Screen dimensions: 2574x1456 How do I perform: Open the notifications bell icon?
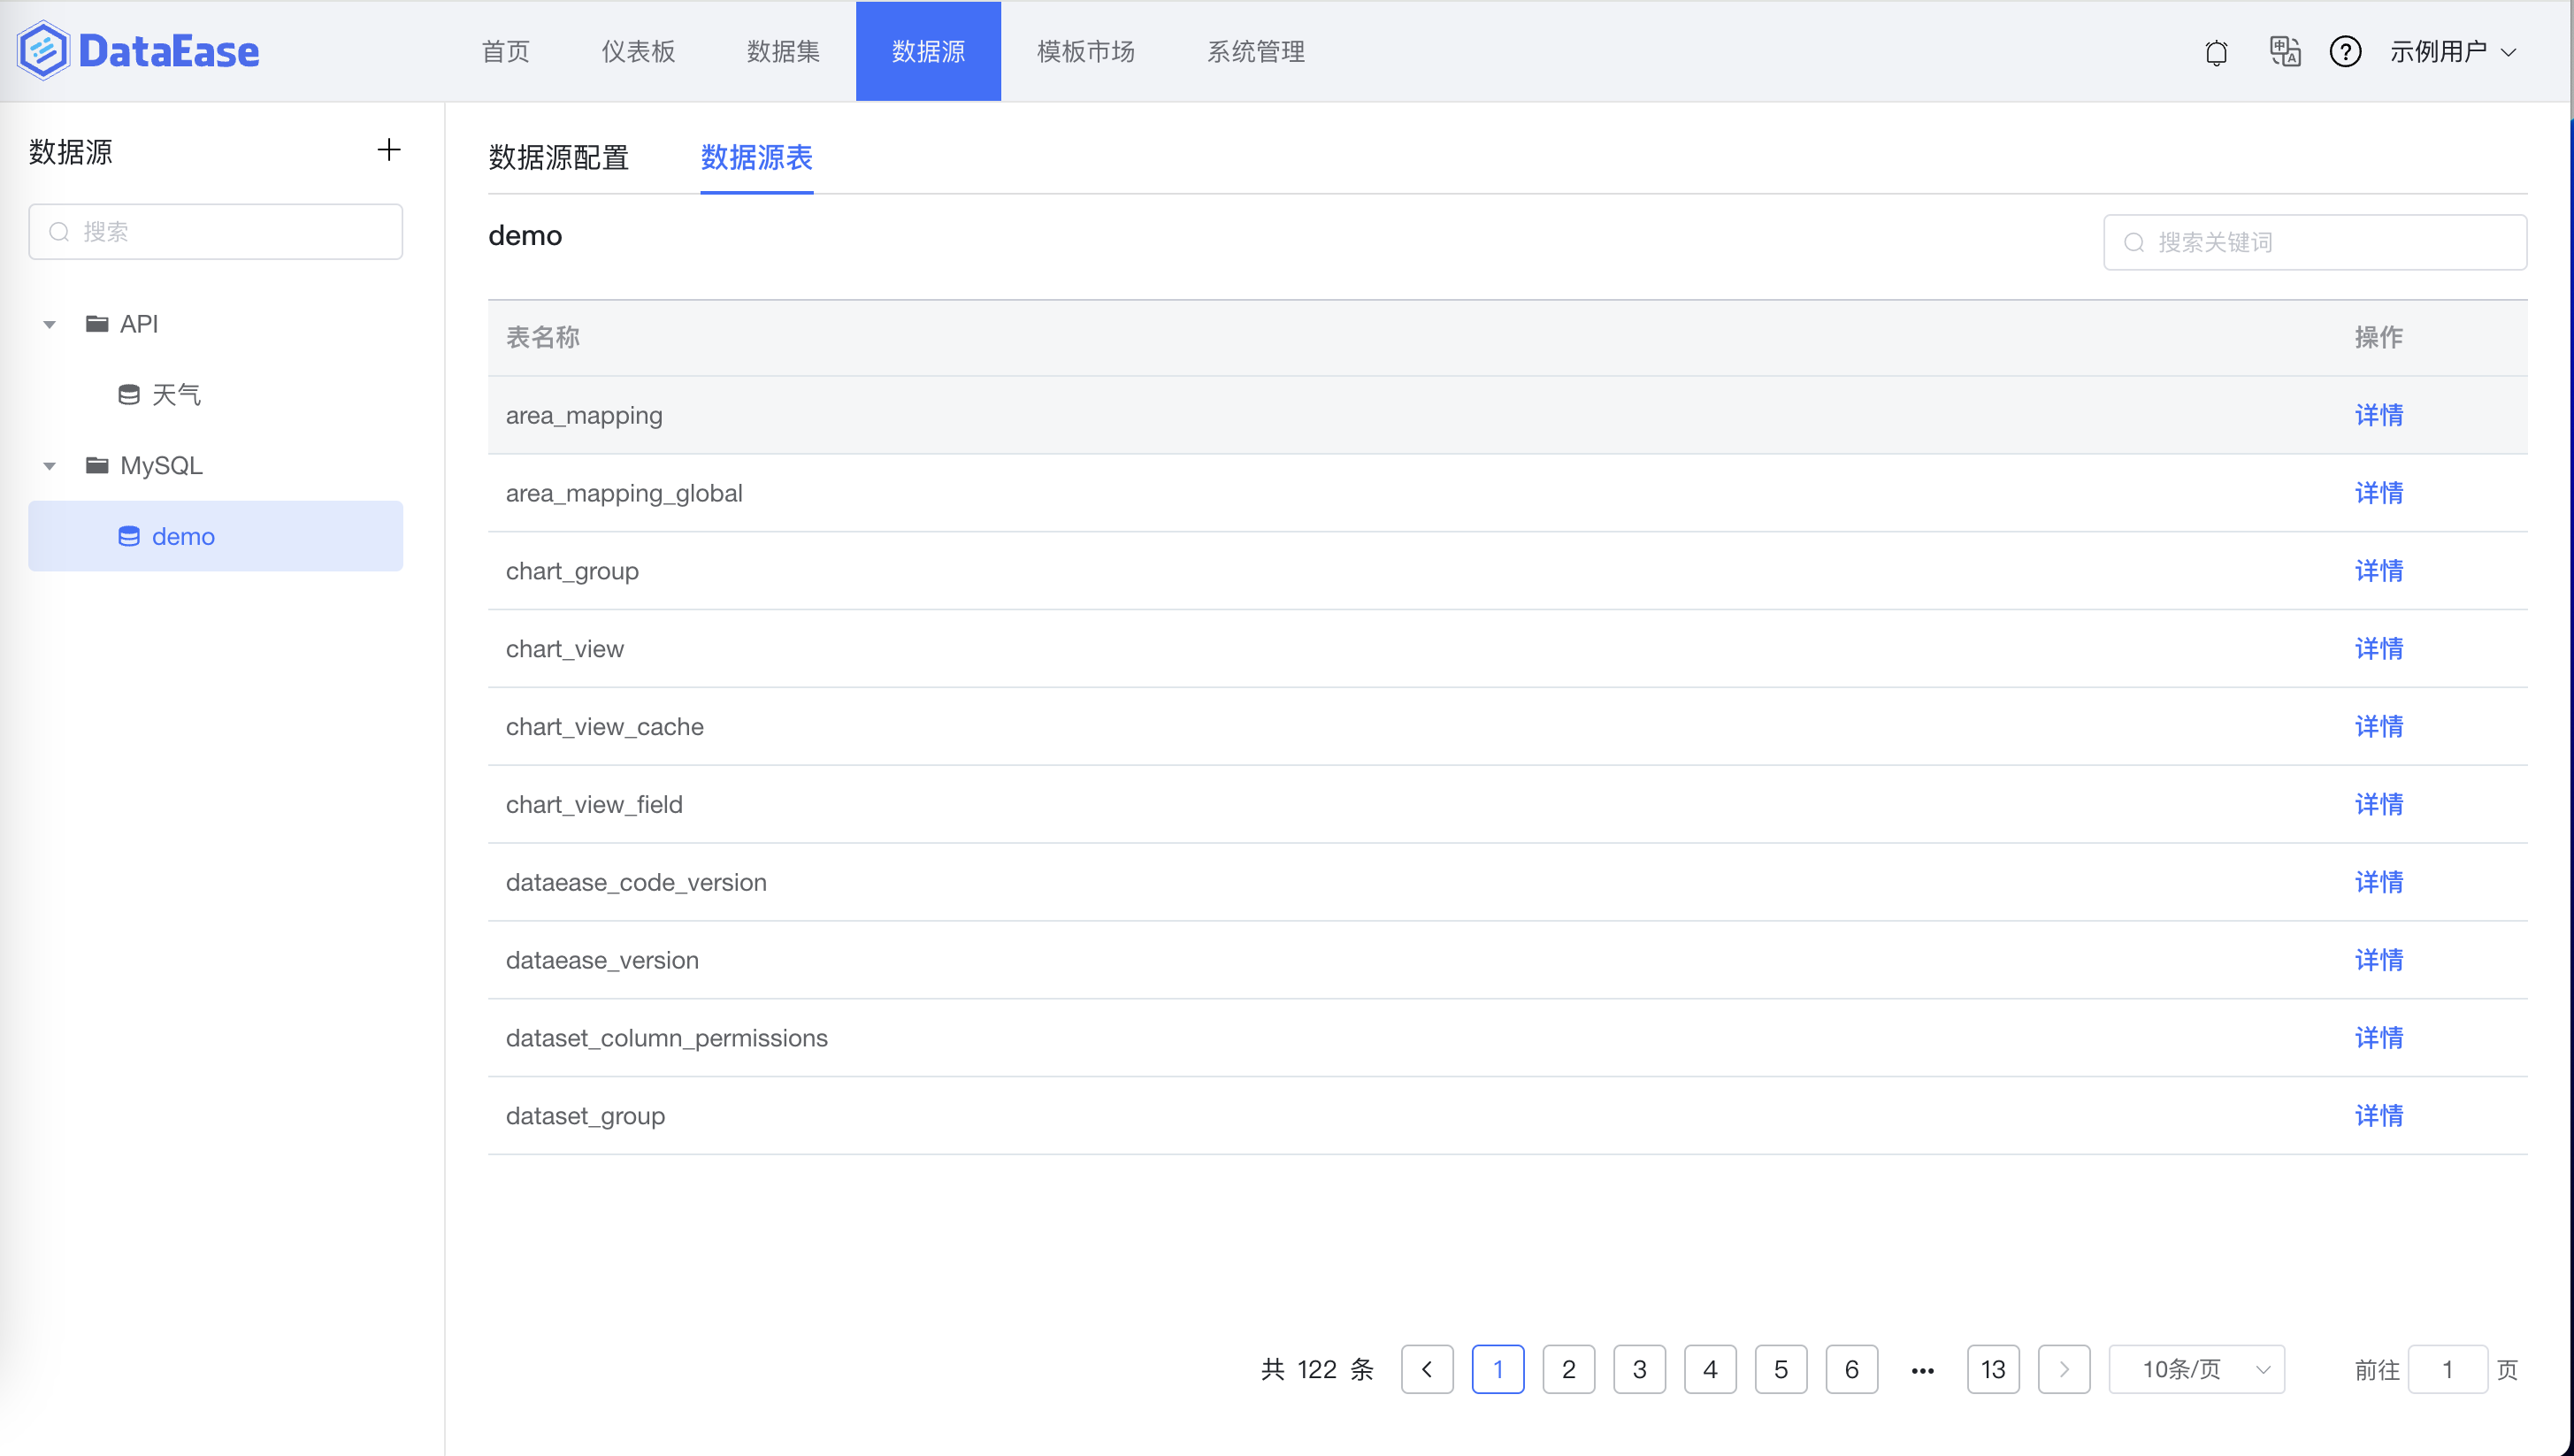coord(2216,52)
